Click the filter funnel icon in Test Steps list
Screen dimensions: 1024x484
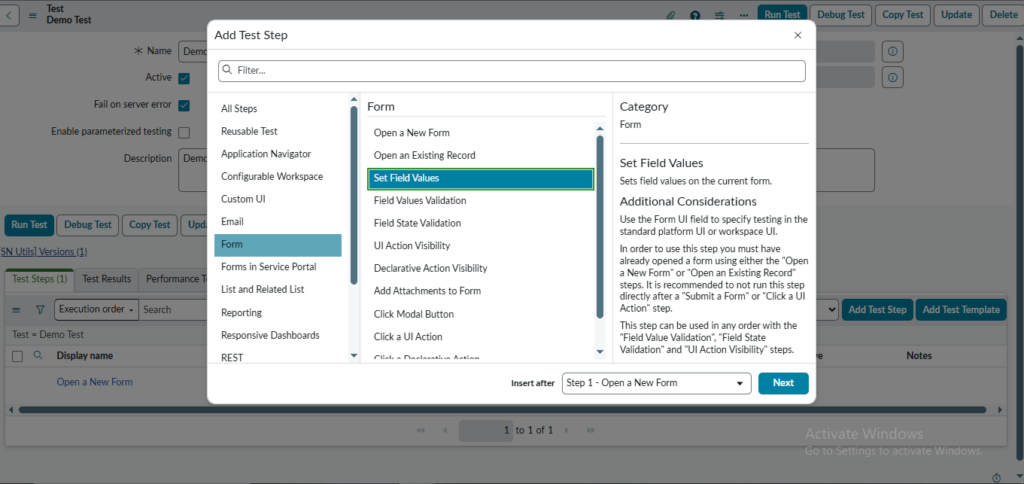[x=40, y=310]
